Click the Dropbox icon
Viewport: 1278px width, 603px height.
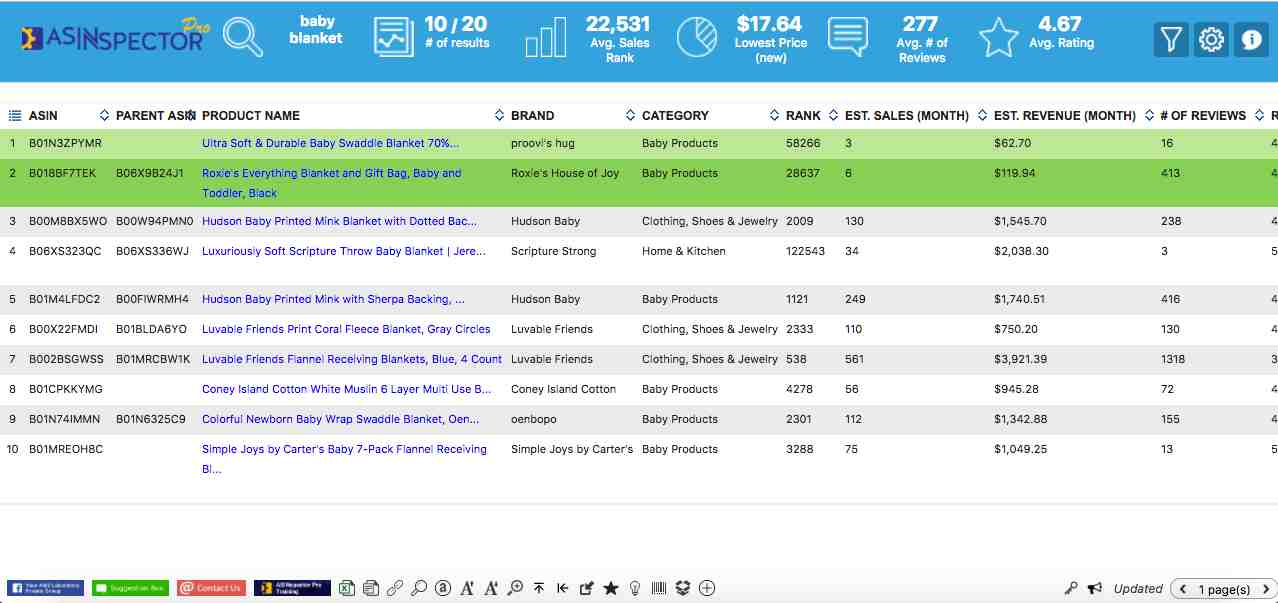point(683,588)
